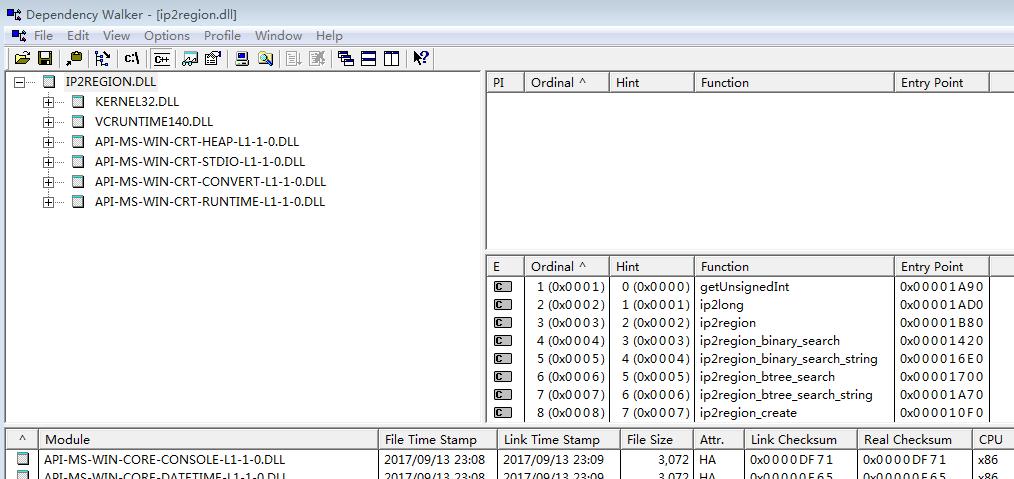Click View Module in External Viewer icon

click(x=190, y=59)
